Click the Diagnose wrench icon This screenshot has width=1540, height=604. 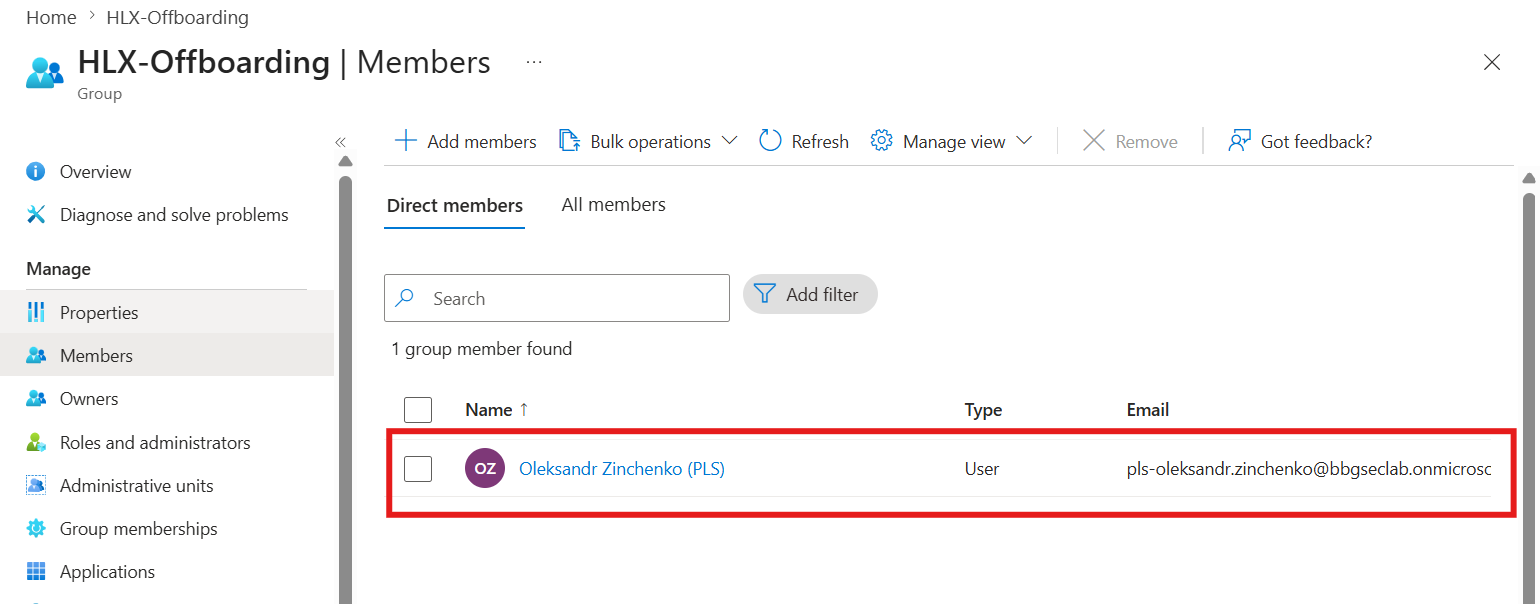coord(36,214)
